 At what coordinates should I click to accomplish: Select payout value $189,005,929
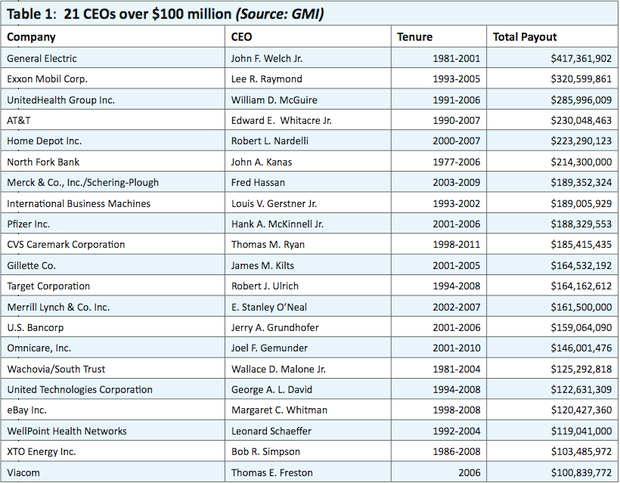point(581,204)
